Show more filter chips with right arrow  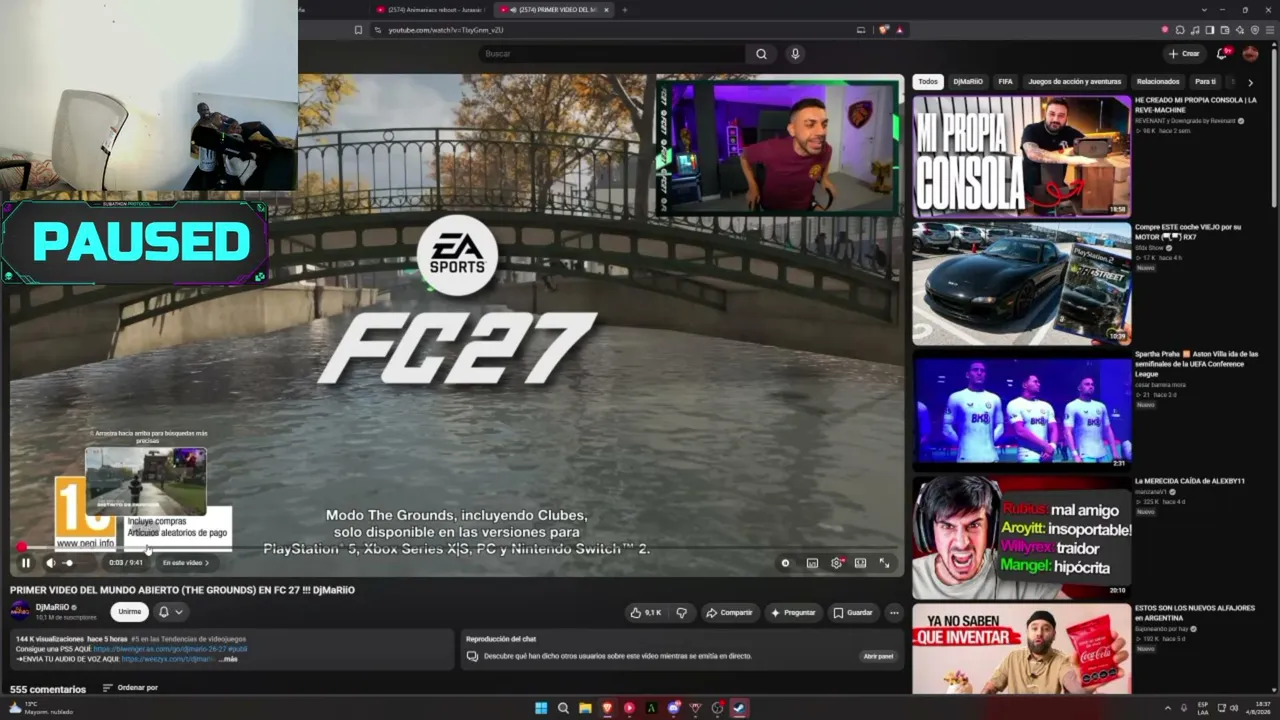coord(1250,82)
